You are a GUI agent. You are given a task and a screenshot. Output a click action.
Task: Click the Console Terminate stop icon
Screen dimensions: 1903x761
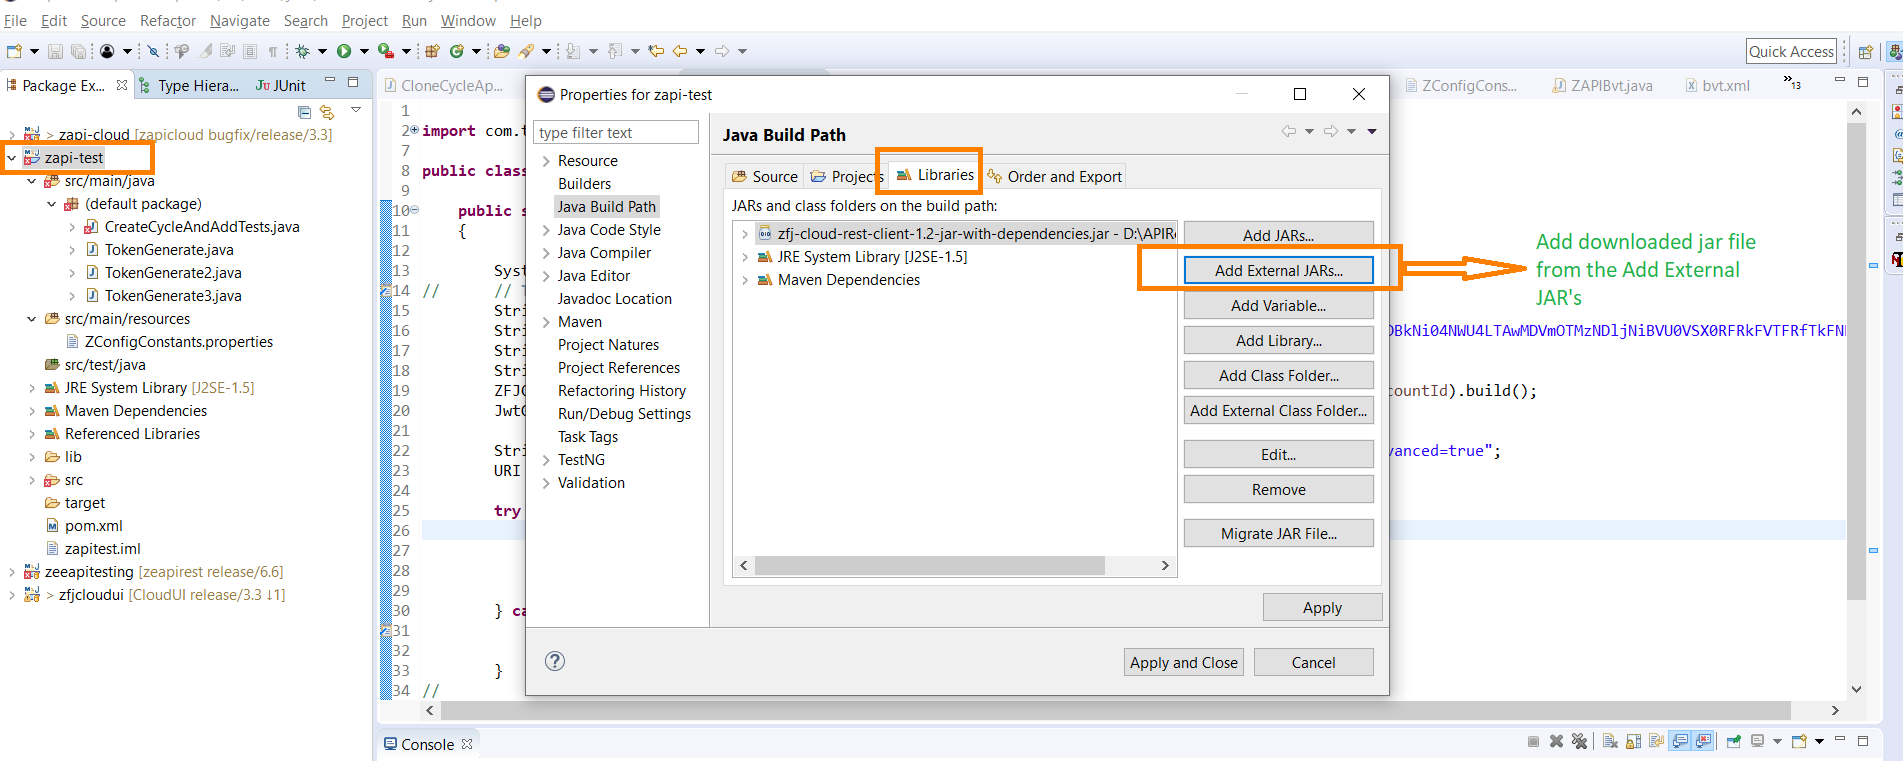pos(1533,741)
